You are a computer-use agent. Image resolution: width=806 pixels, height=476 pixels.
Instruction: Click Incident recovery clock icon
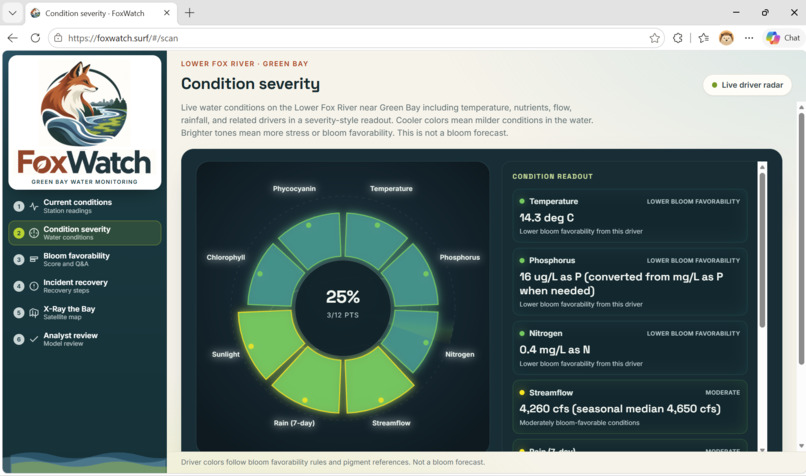point(34,286)
